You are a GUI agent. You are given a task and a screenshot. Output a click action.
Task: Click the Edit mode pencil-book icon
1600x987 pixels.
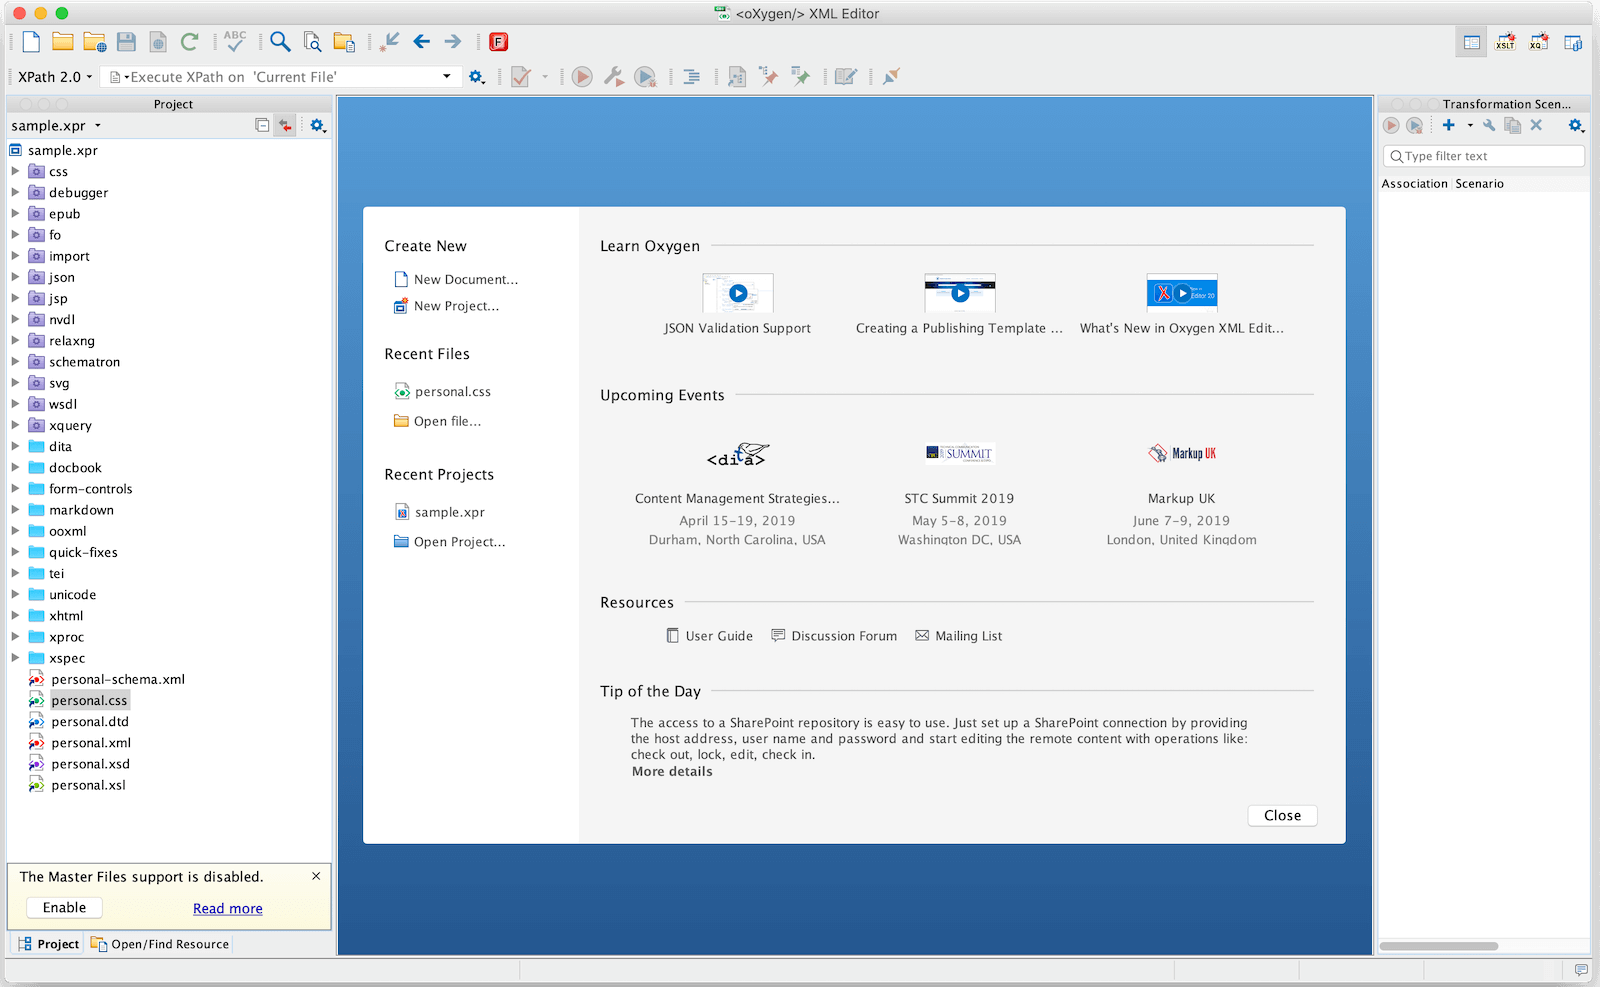(x=846, y=77)
